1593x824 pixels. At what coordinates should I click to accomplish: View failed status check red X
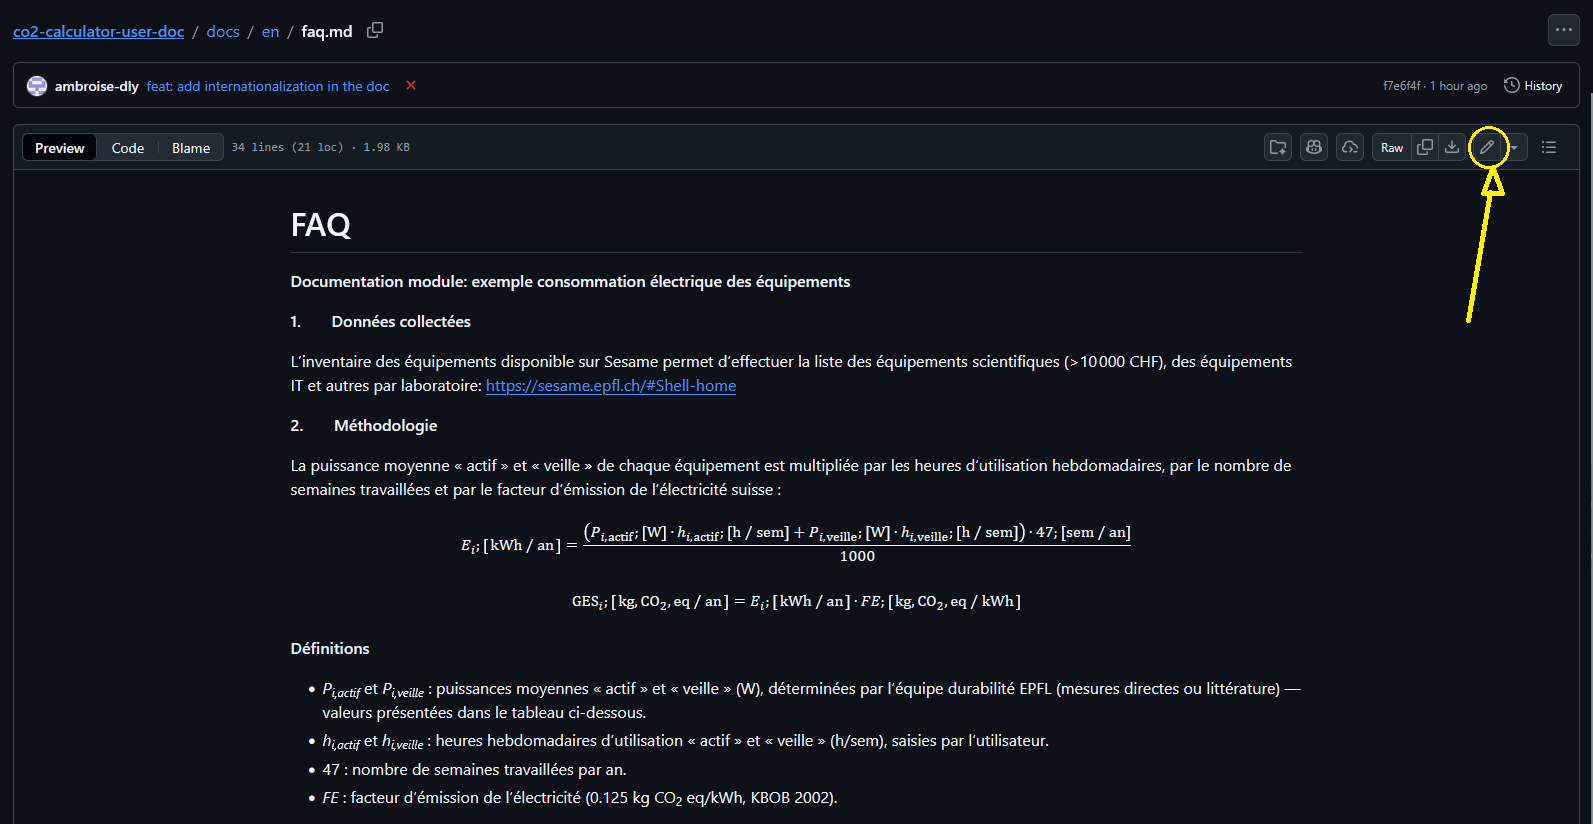coord(411,86)
